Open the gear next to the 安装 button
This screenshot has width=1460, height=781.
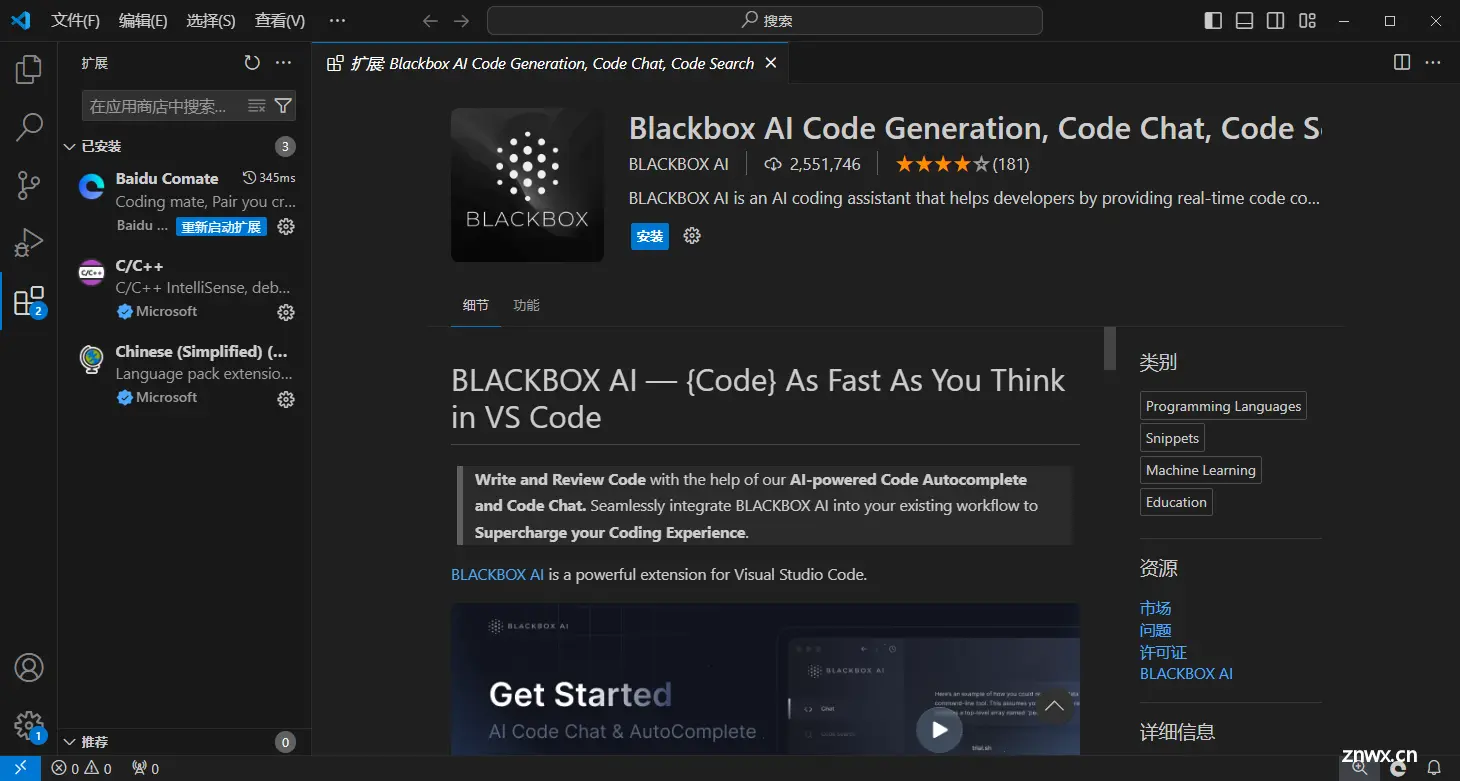click(x=692, y=236)
